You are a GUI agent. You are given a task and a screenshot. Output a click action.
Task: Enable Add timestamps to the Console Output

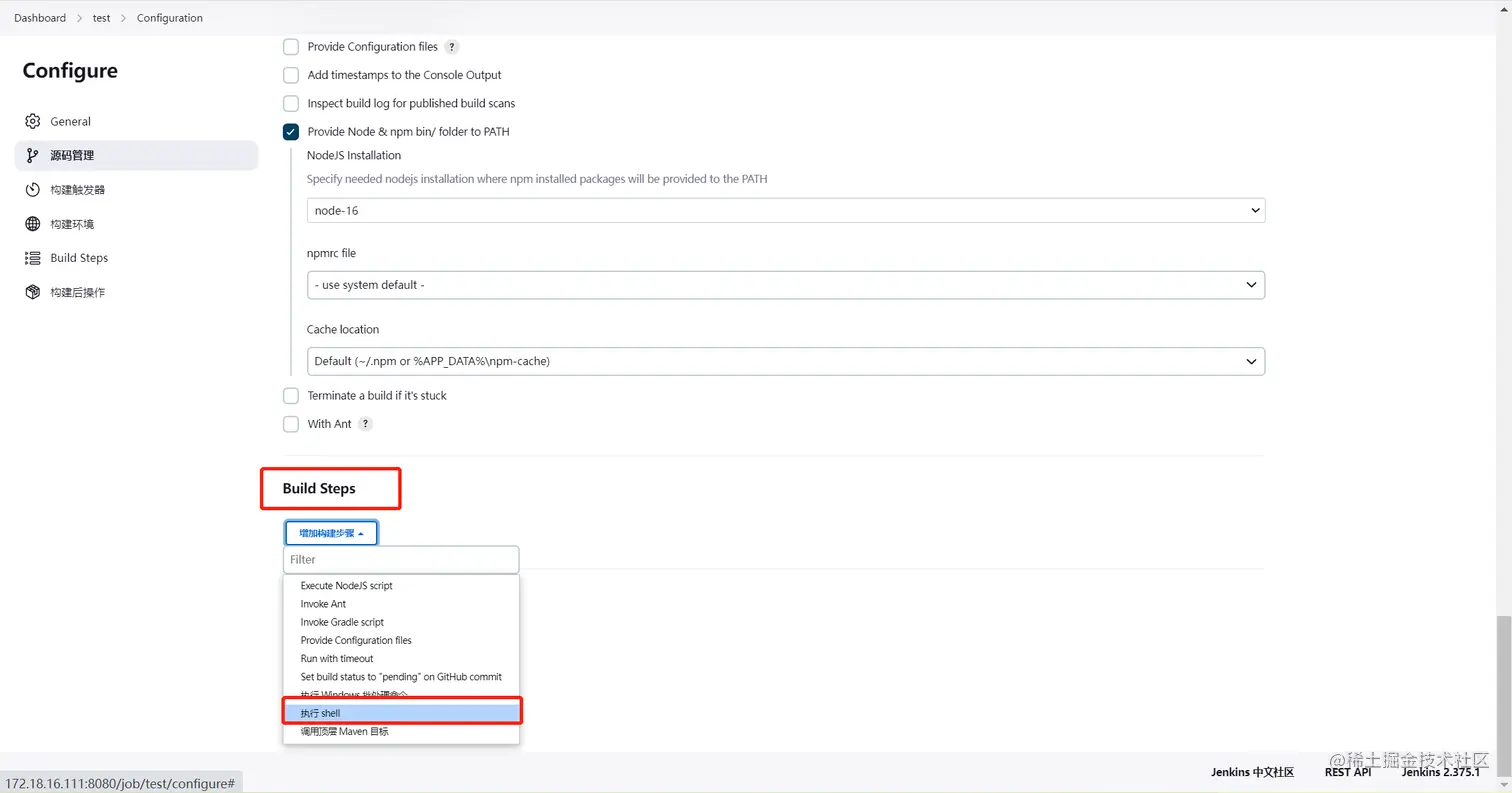(x=291, y=75)
